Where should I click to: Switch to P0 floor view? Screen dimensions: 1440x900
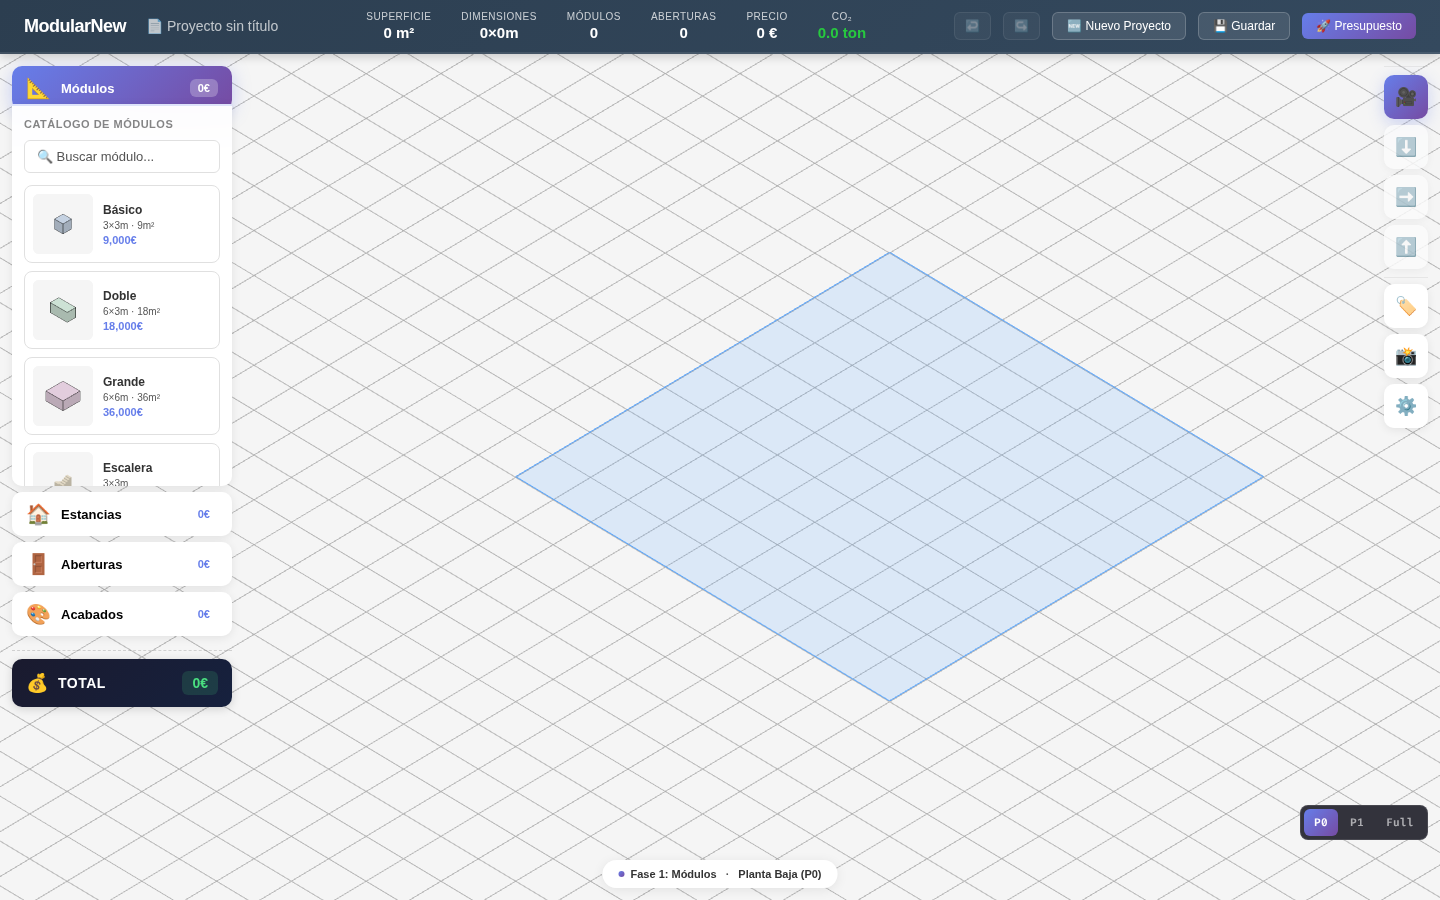coord(1320,822)
